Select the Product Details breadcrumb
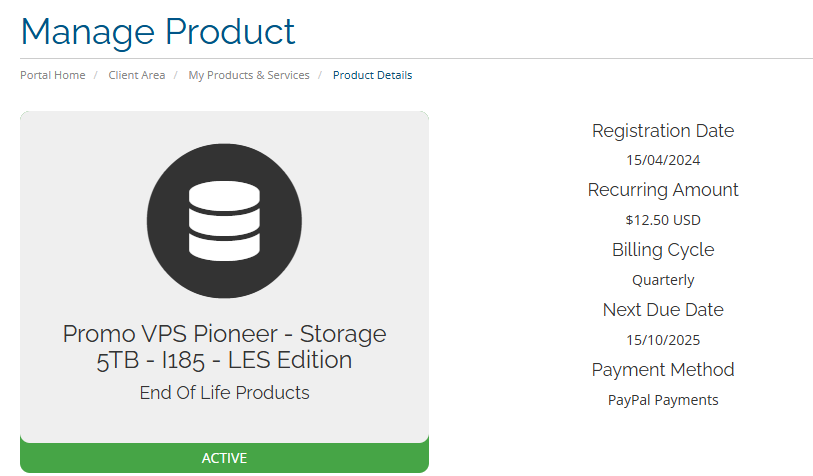Screen dimensions: 813x476 tap(372, 75)
